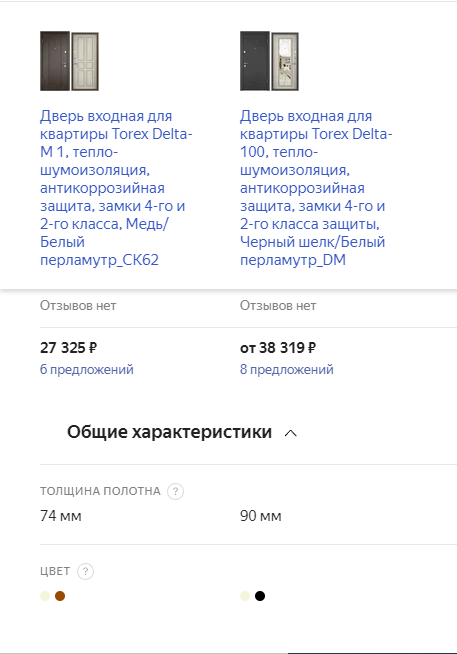
Task: Select the brown color swatch for Delta-M 1
Action: [60, 596]
